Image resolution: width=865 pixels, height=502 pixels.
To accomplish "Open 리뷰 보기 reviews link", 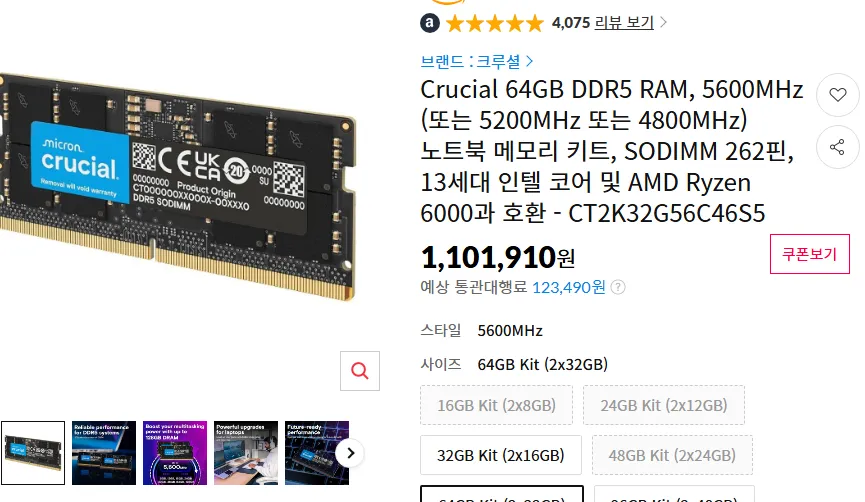I will point(624,23).
